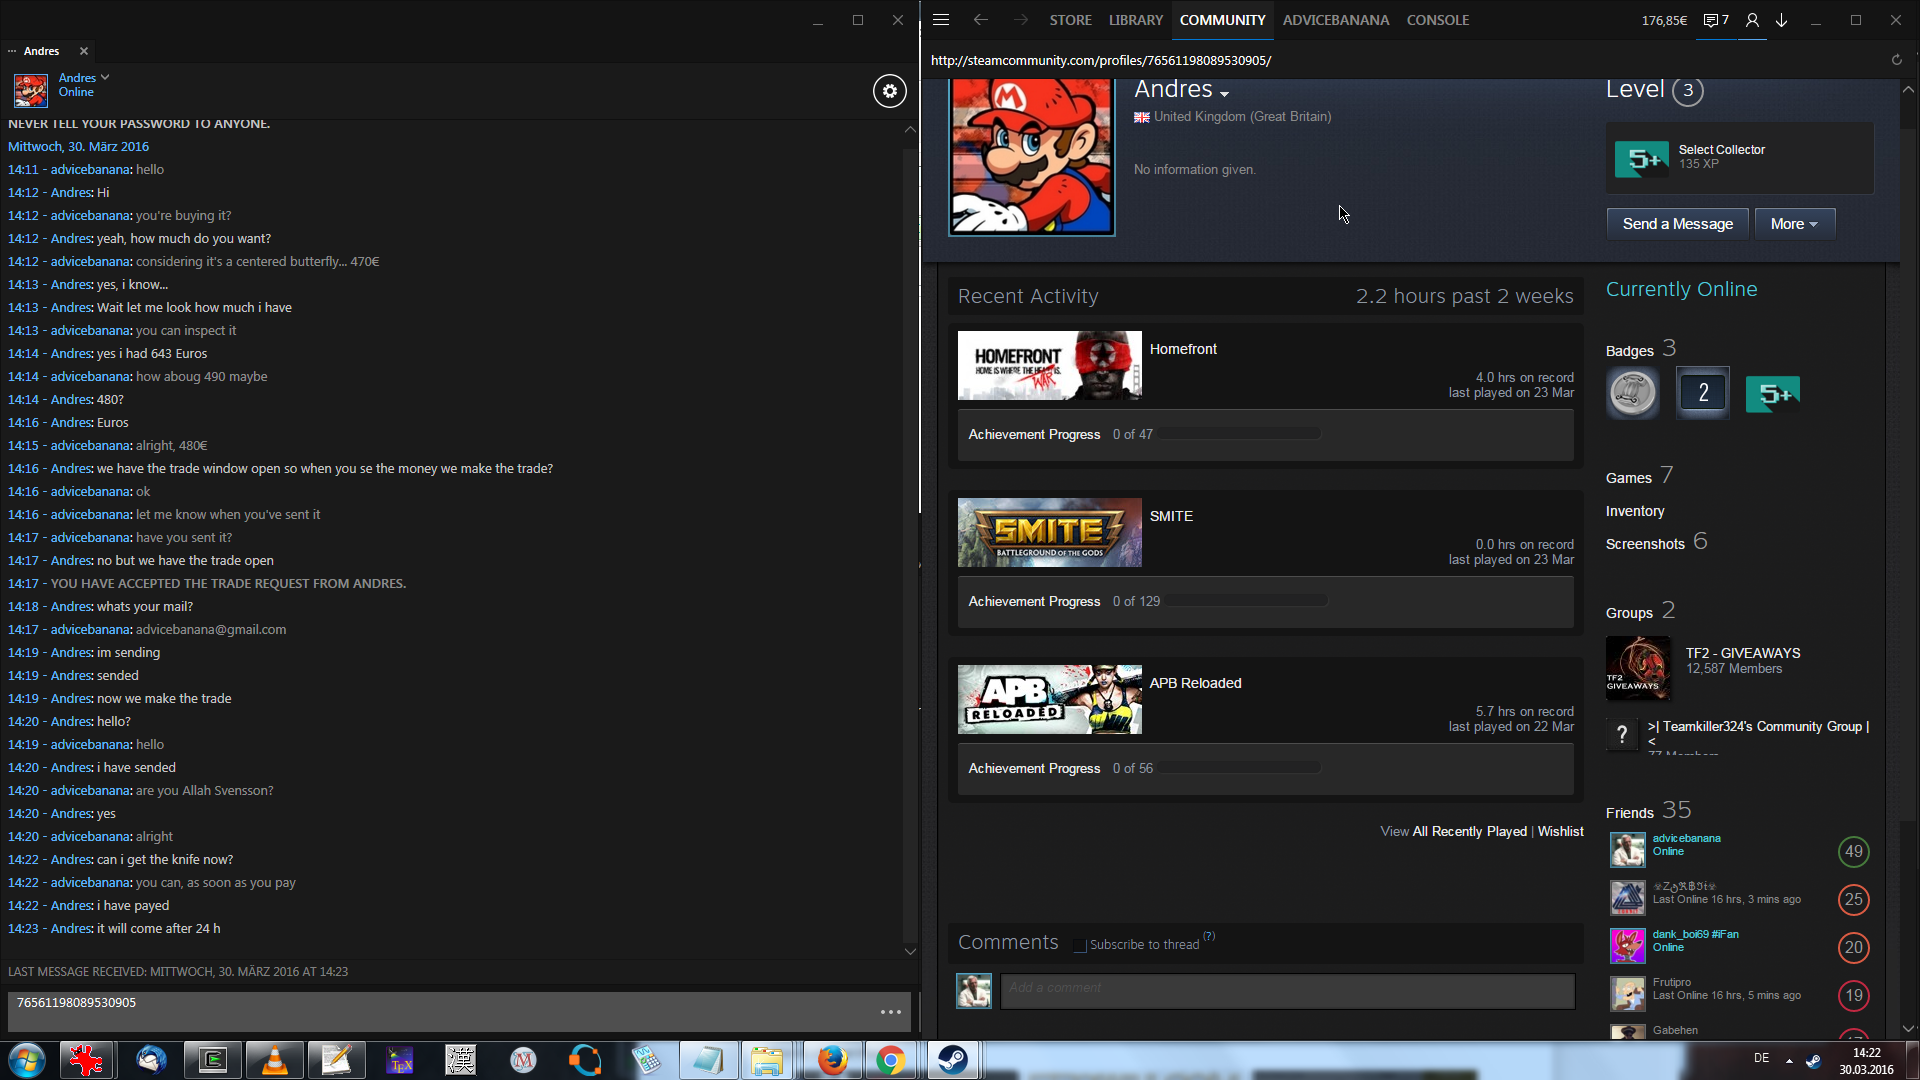Reload the page with refresh icon
Image resolution: width=1920 pixels, height=1080 pixels.
(1896, 60)
